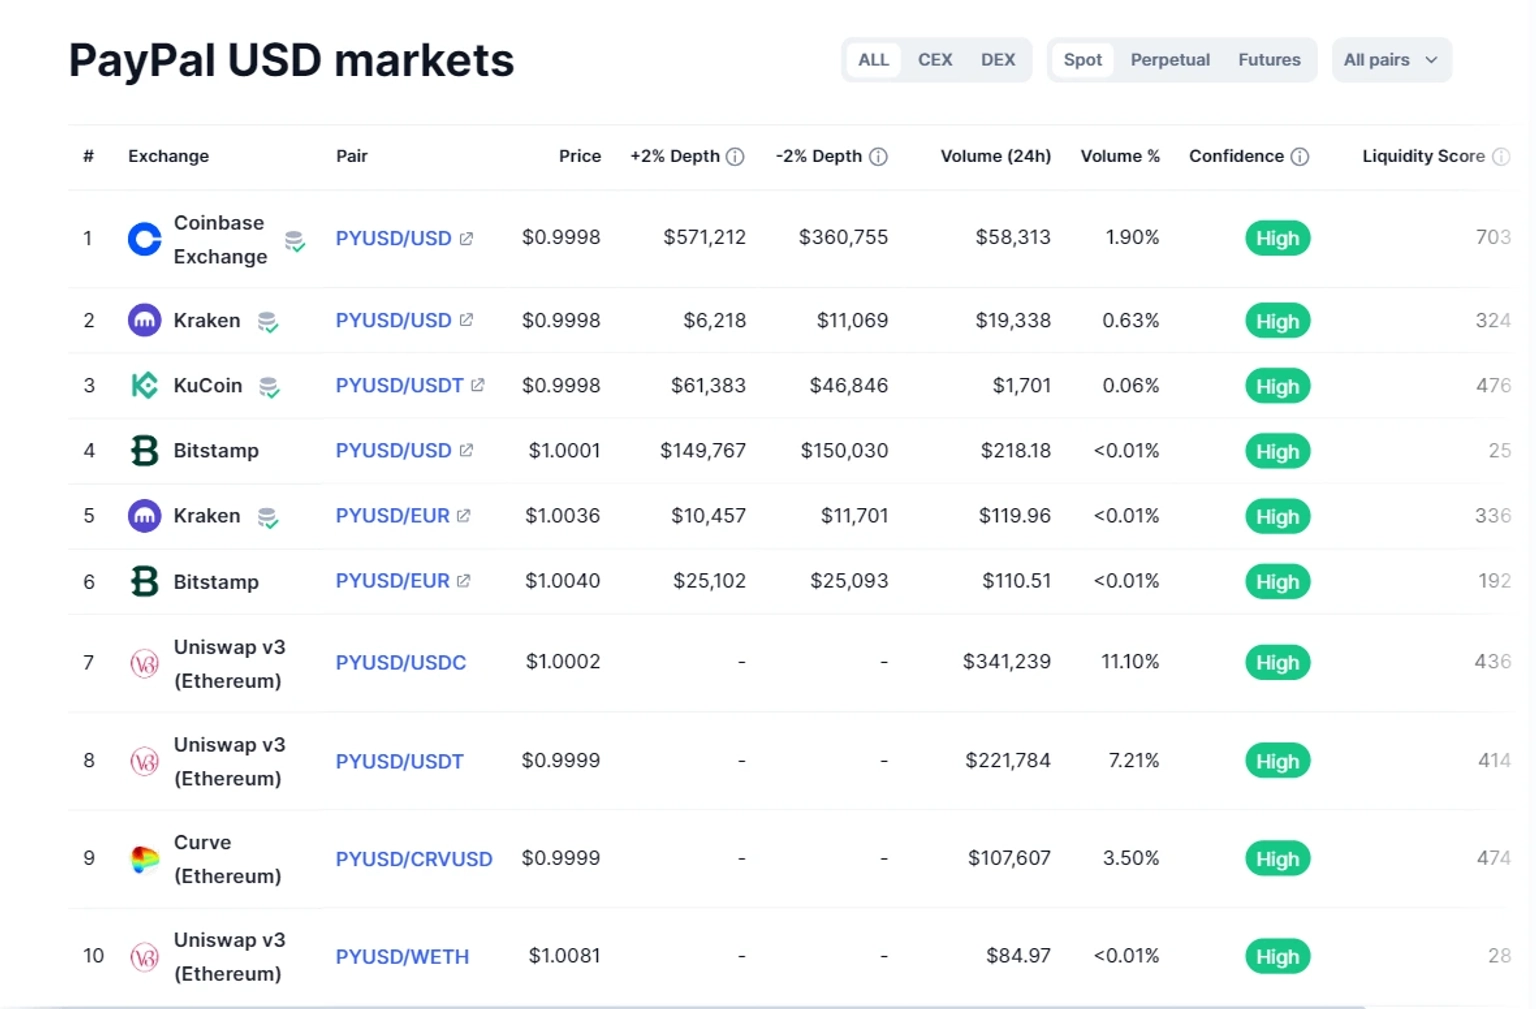Select the Spot market tab
The height and width of the screenshot is (1009, 1536).
pyautogui.click(x=1083, y=60)
